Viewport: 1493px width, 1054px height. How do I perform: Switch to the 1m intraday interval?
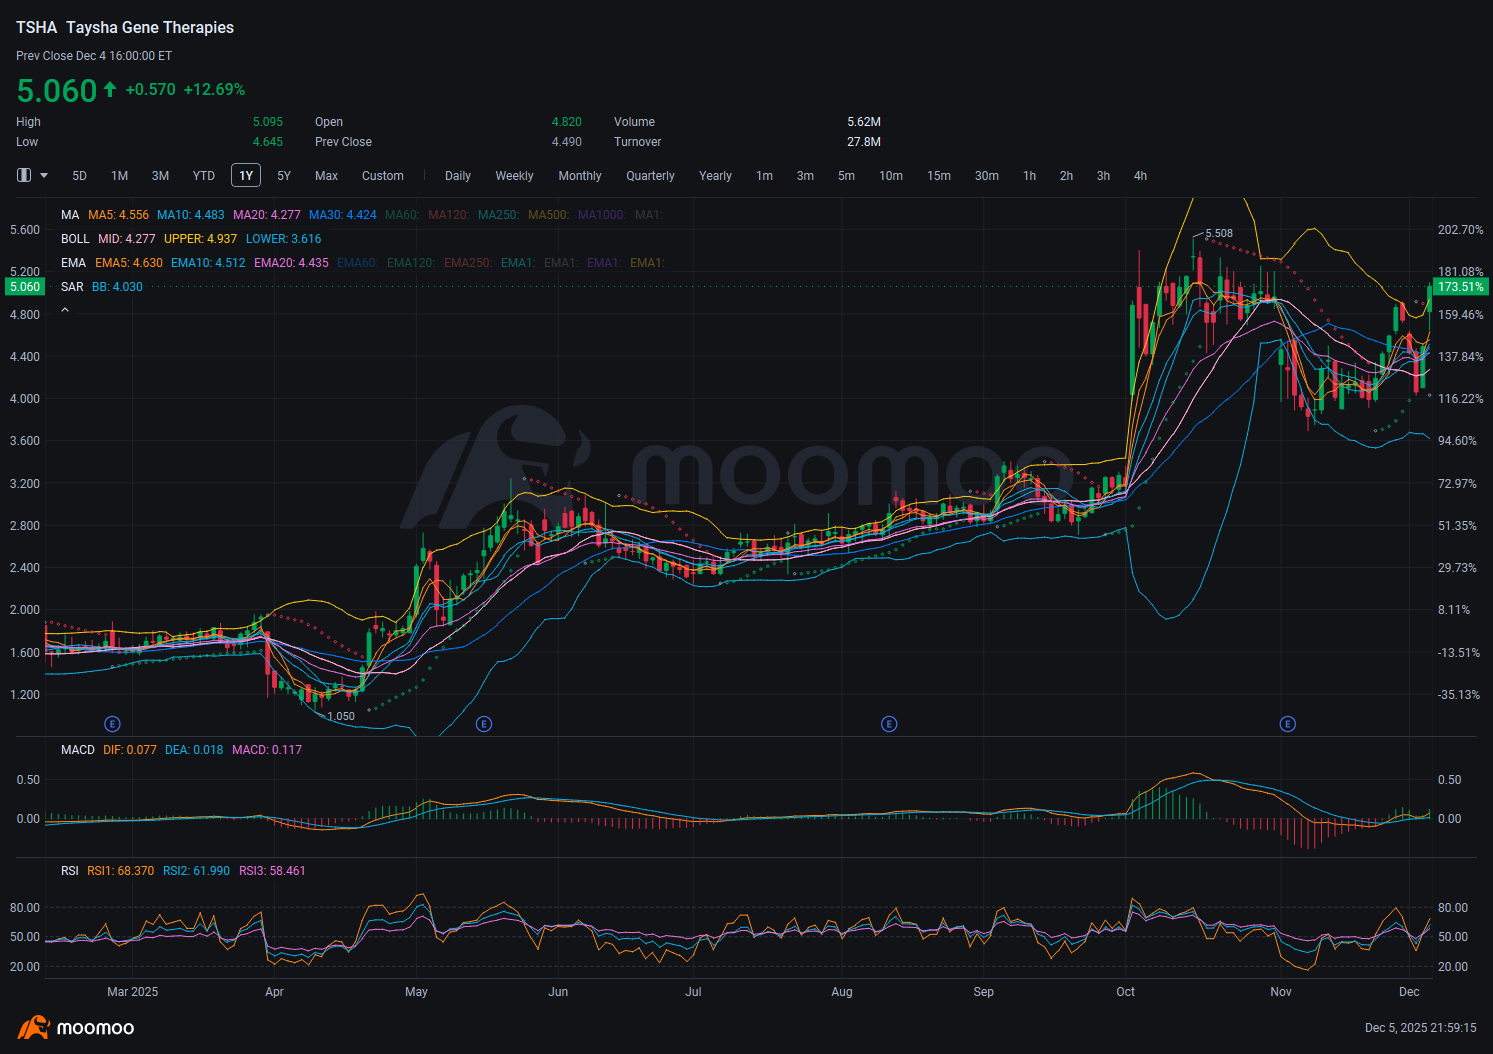pos(765,176)
